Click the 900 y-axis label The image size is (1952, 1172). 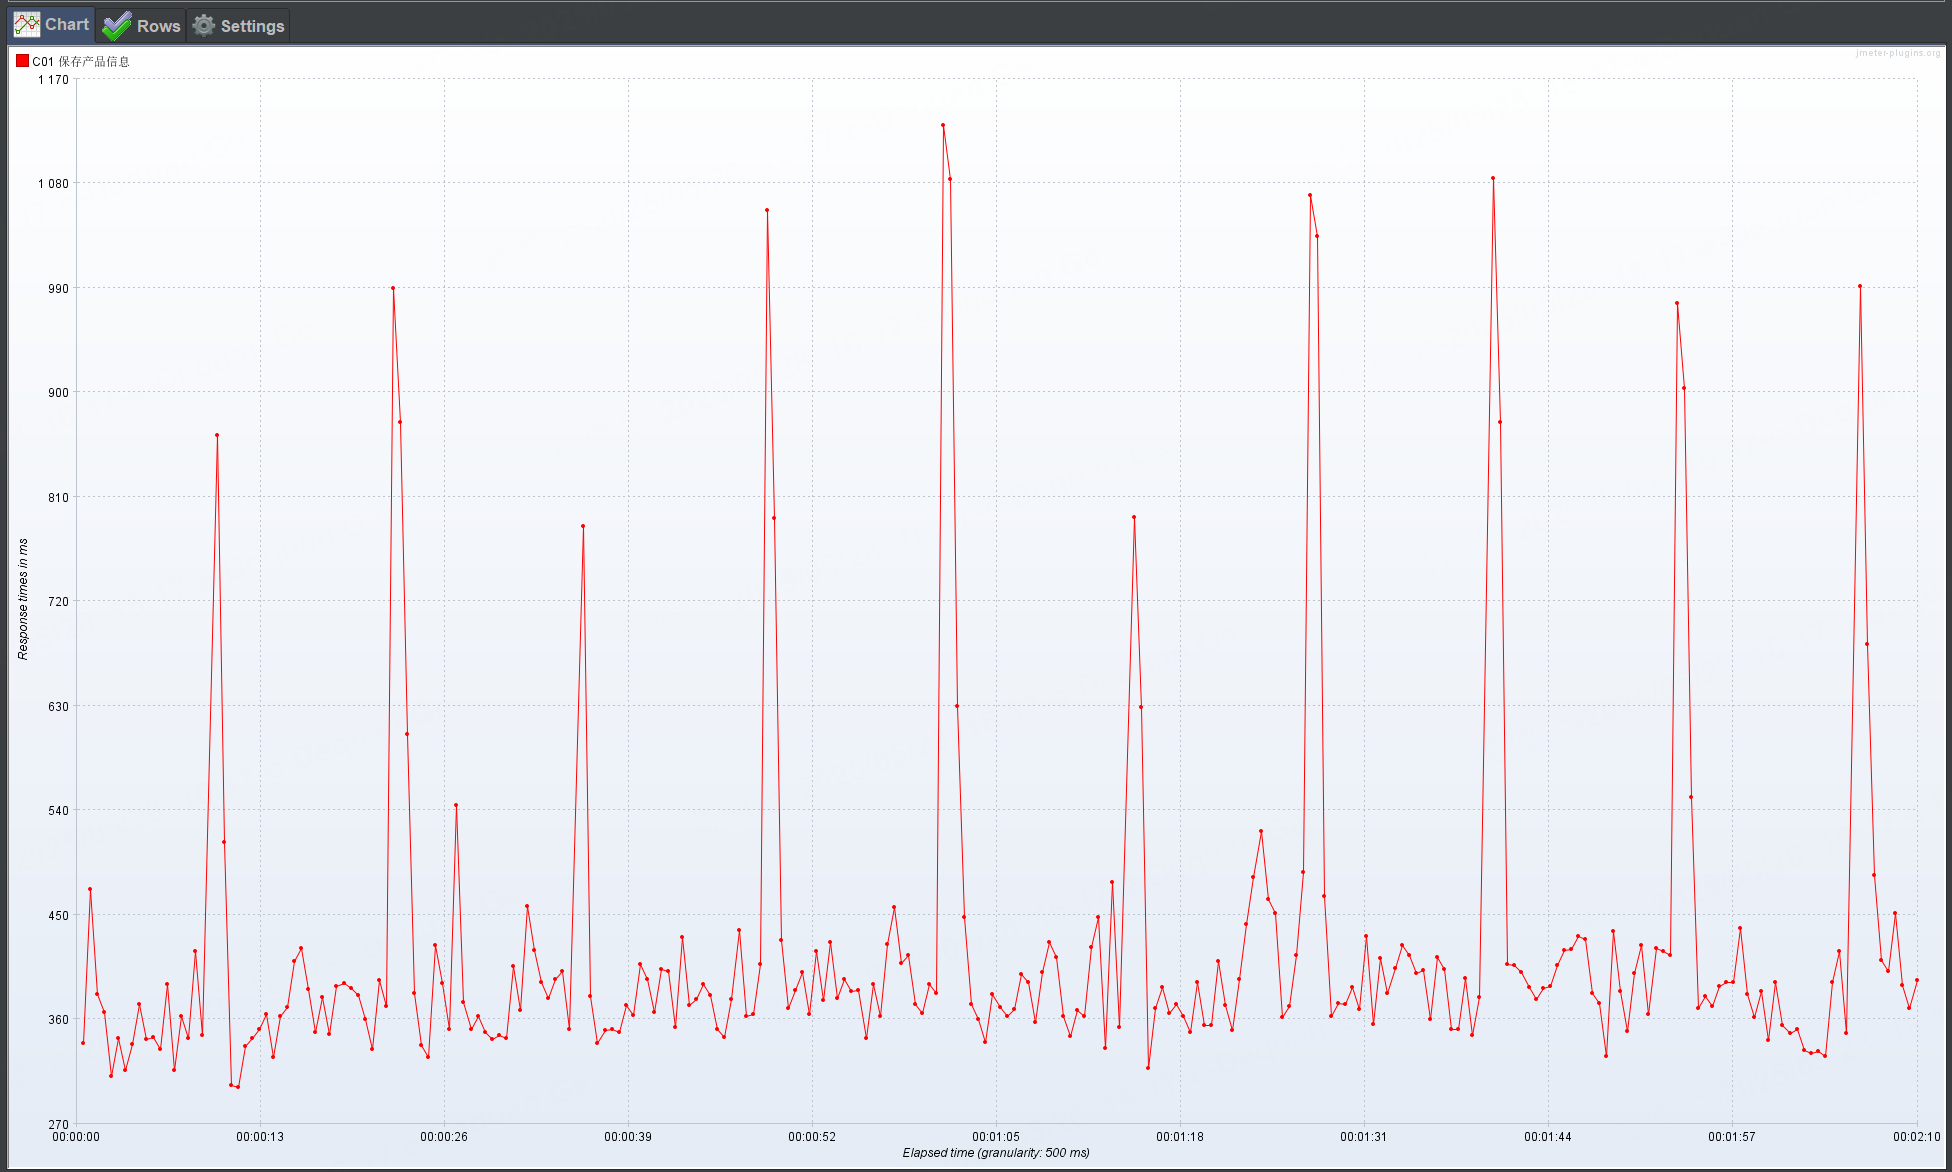(x=59, y=393)
